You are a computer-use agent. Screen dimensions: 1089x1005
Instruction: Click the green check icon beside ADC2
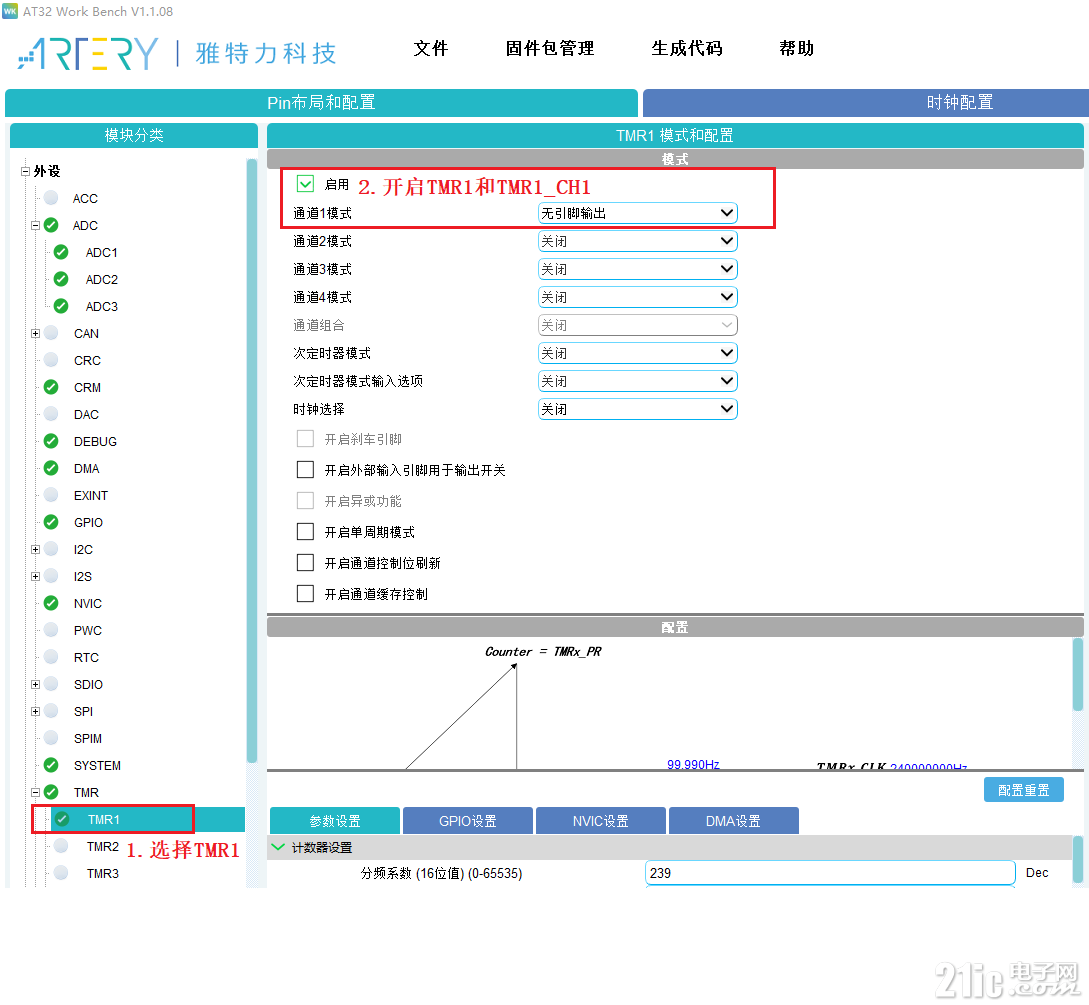pos(61,279)
